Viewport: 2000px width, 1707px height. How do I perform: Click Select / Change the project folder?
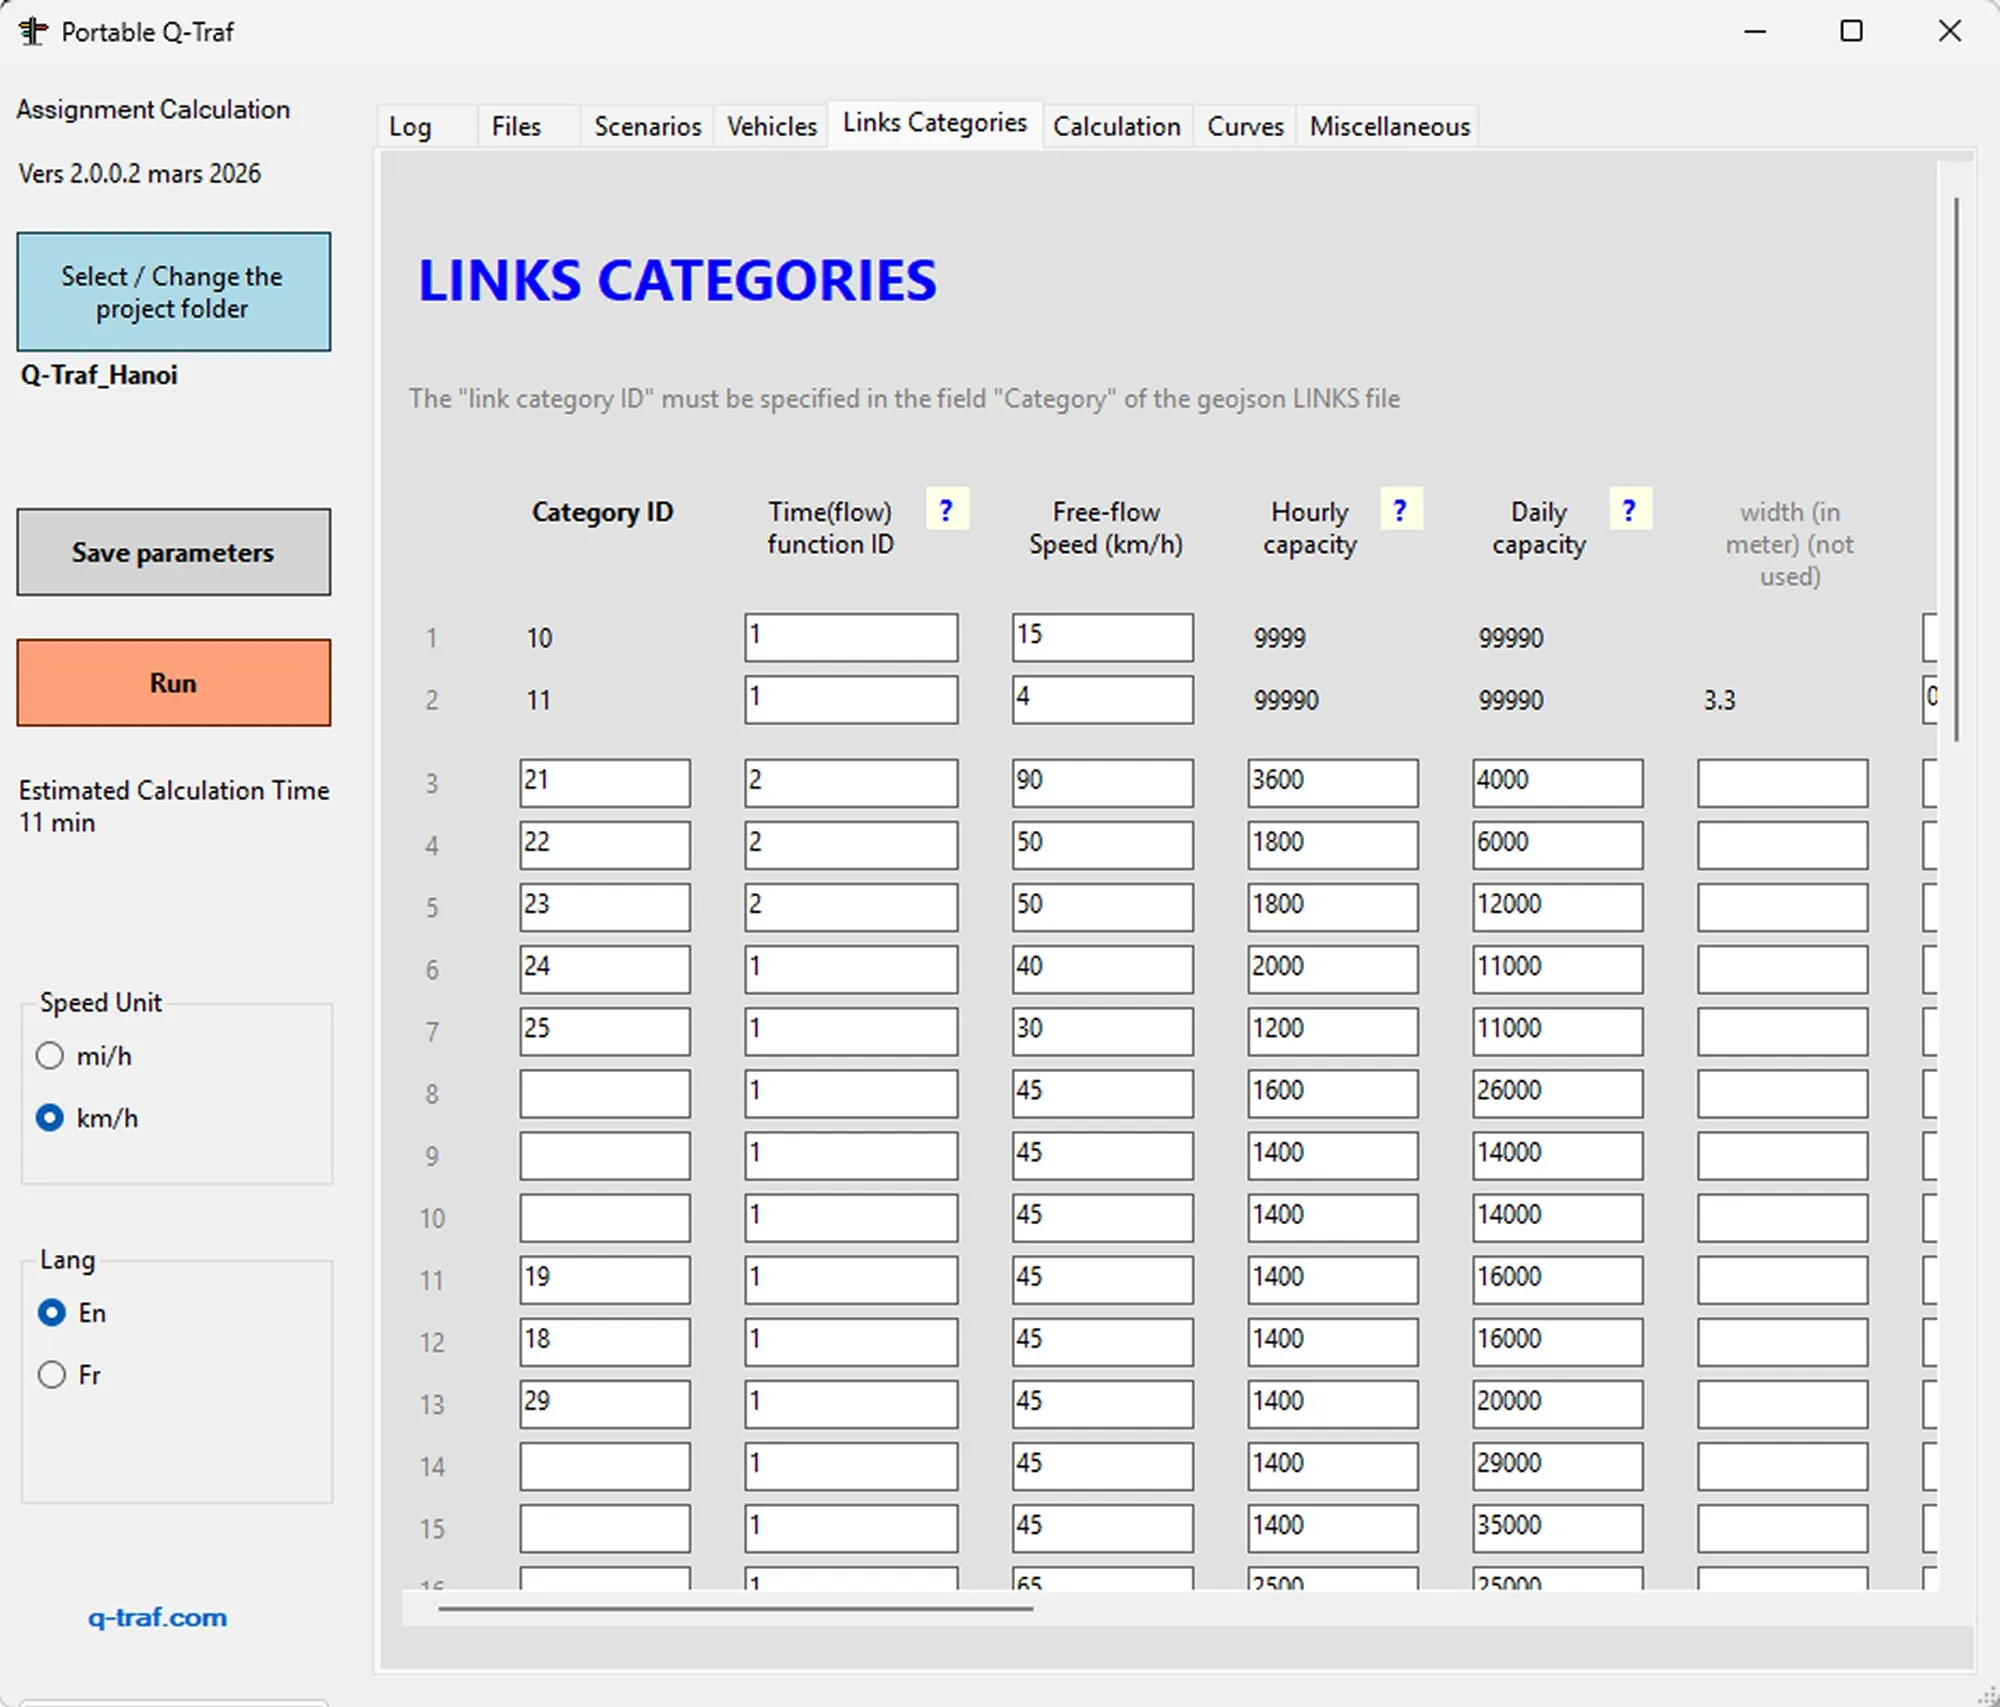(x=173, y=292)
